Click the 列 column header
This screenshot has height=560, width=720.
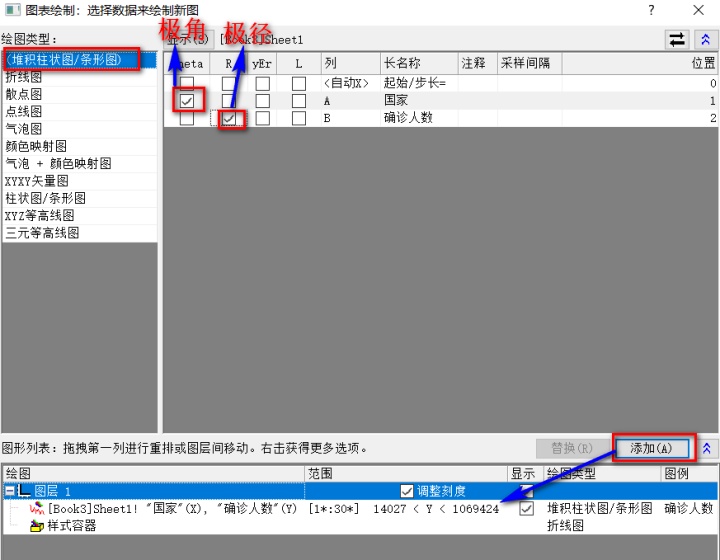pyautogui.click(x=351, y=63)
